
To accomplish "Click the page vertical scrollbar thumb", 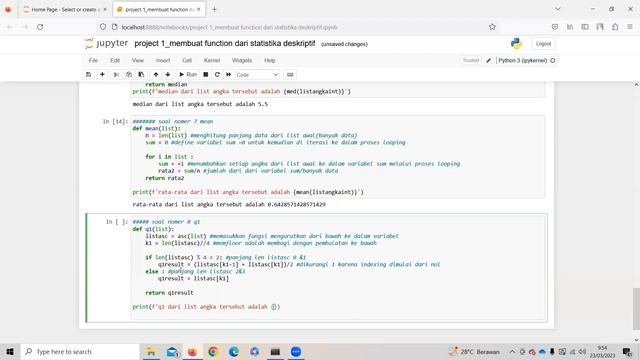I will click(x=636, y=308).
